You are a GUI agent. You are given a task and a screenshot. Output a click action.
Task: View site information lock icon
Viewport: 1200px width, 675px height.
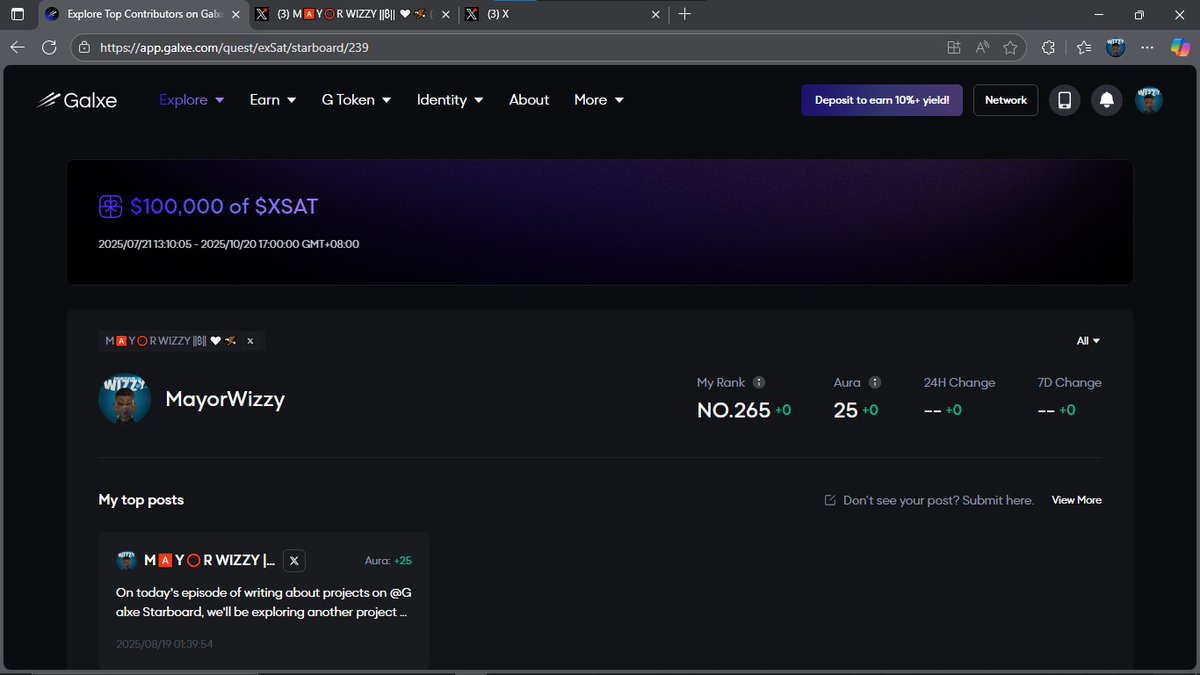tap(84, 47)
